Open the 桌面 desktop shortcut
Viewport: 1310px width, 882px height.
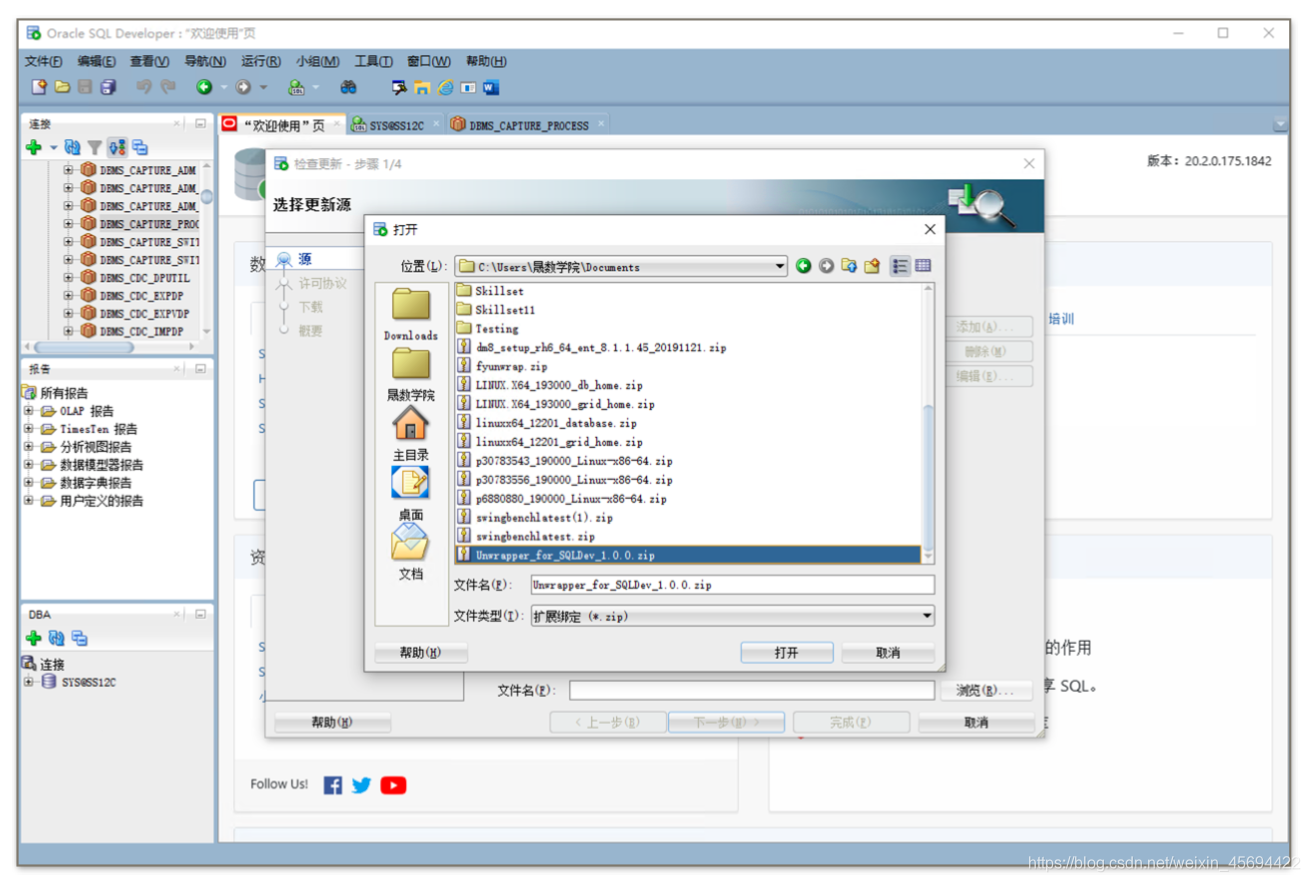tap(411, 493)
